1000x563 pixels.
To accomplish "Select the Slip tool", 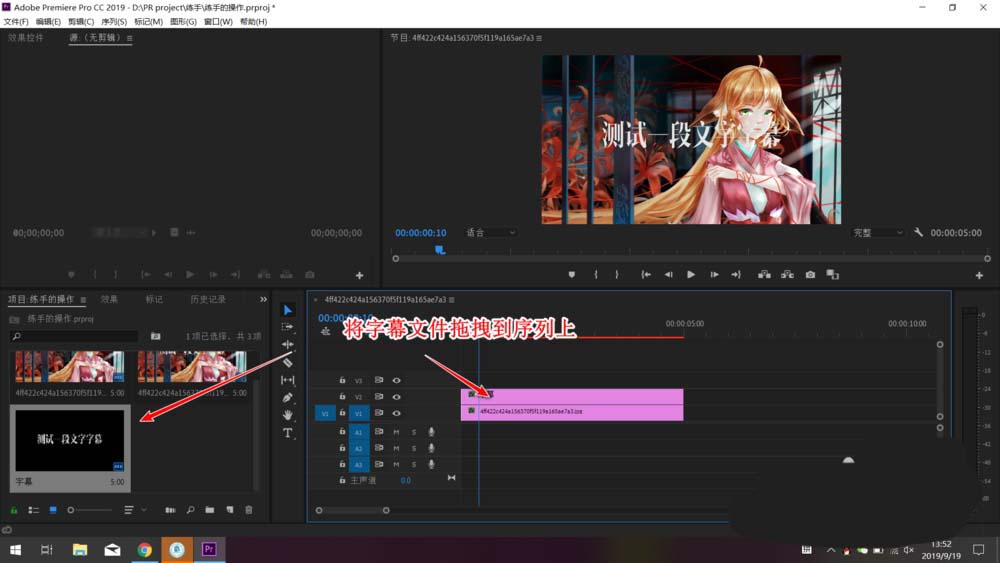I will 288,380.
